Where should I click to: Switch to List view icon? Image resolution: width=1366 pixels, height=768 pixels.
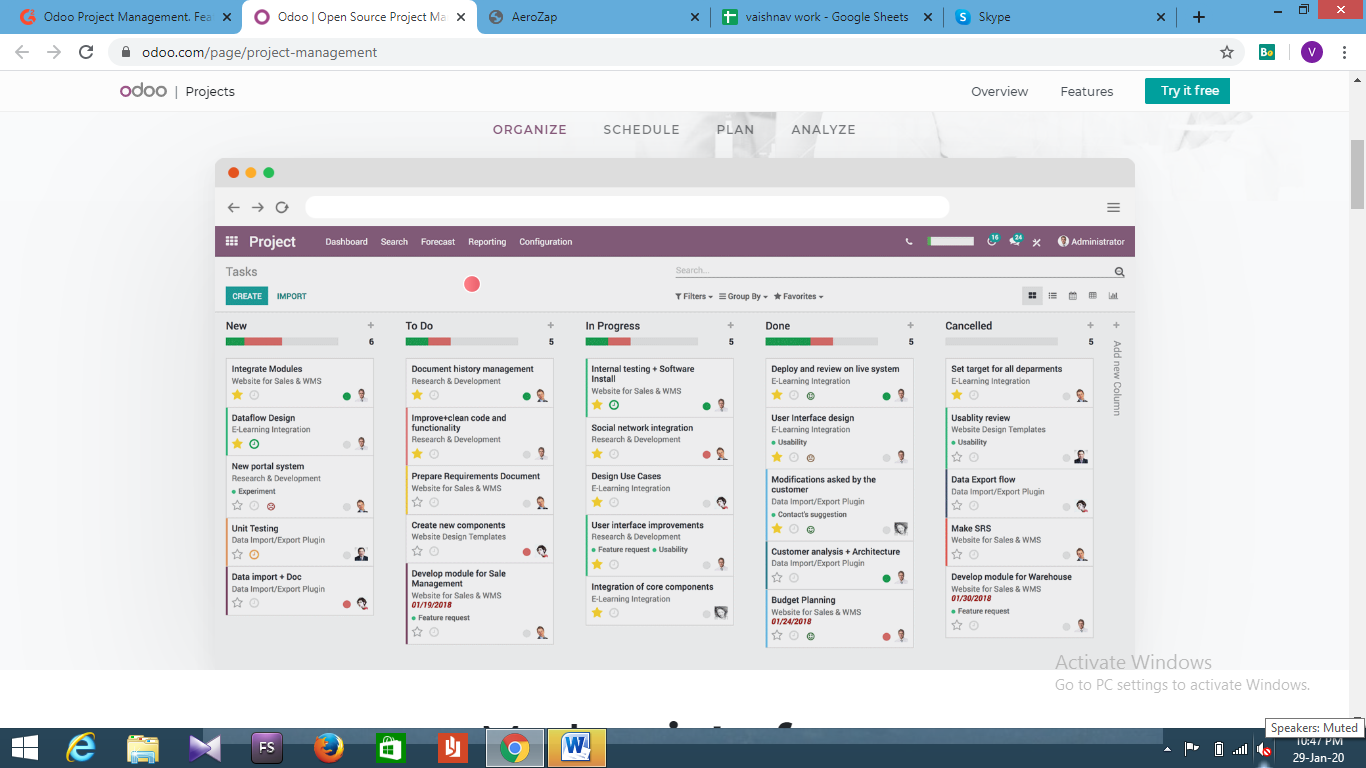coord(1052,296)
